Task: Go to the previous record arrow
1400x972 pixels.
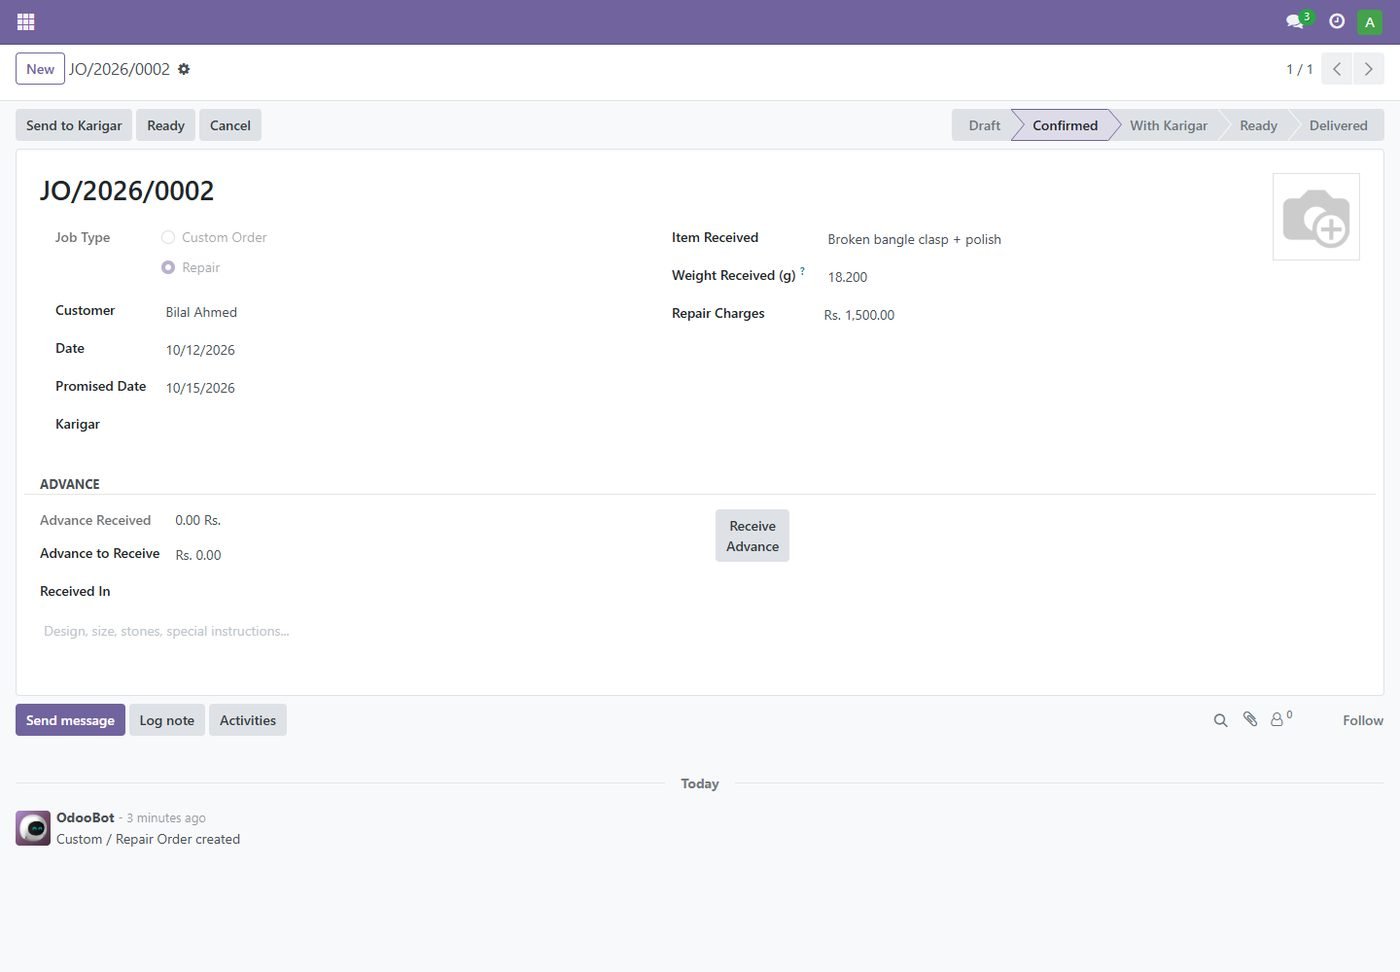Action: 1337,69
